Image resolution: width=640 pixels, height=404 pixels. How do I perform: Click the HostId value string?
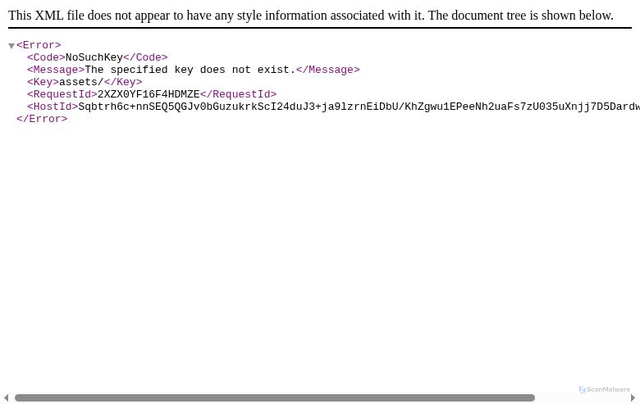coord(359,107)
